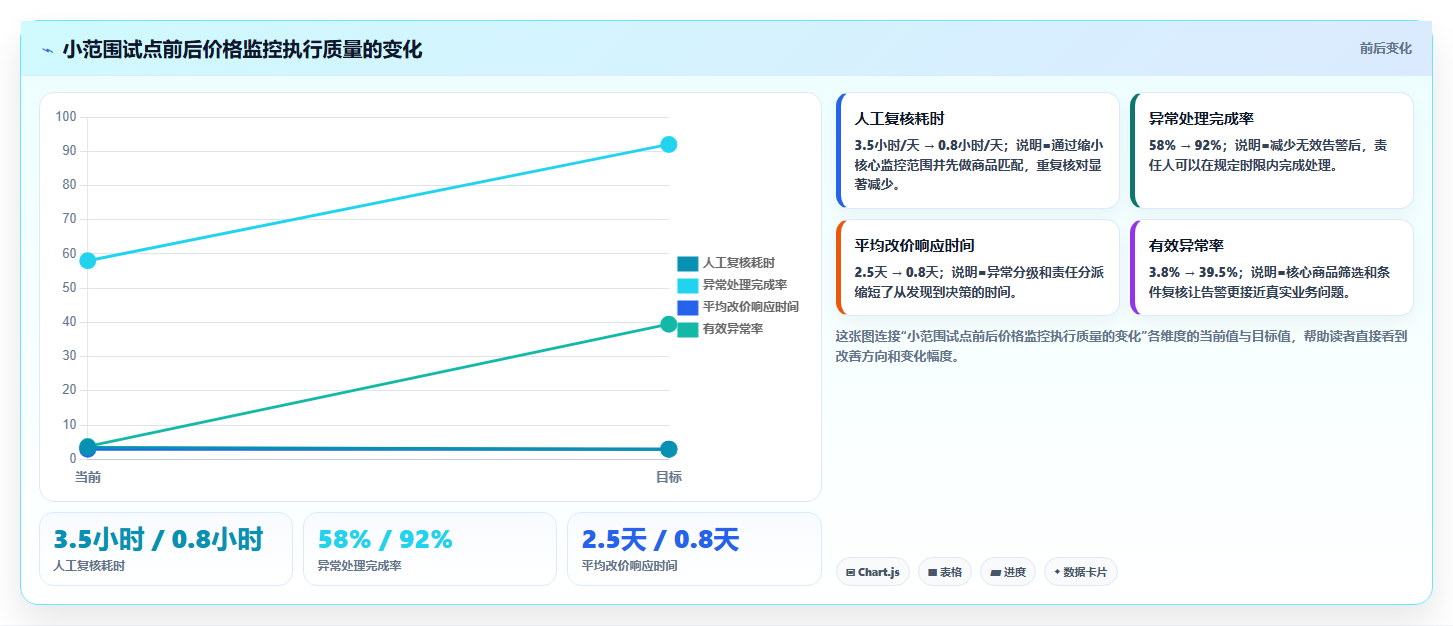Click the text 3.5小时/天 → 0.8小时/天
The image size is (1453, 626).
931,145
